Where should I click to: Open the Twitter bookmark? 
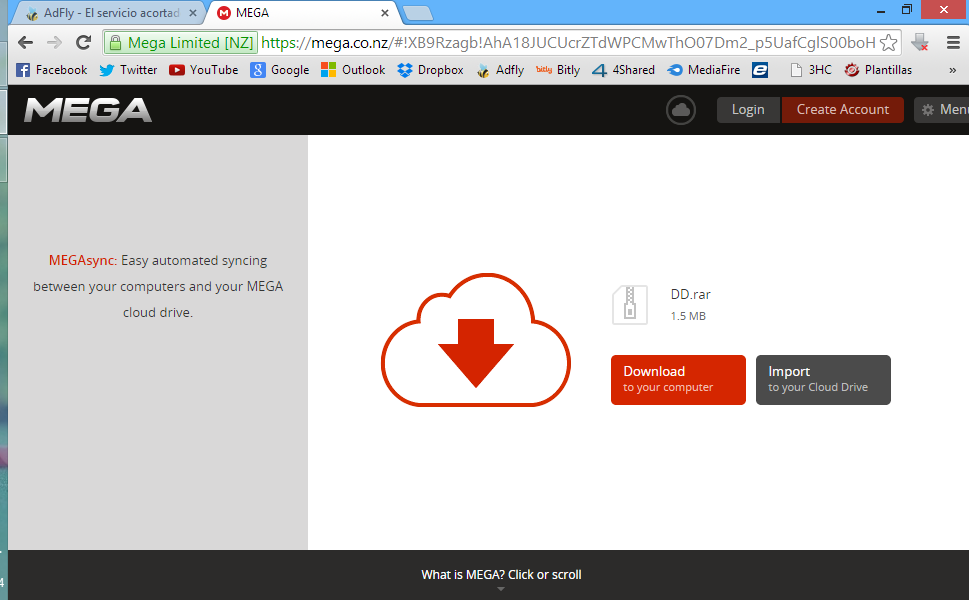[x=129, y=70]
